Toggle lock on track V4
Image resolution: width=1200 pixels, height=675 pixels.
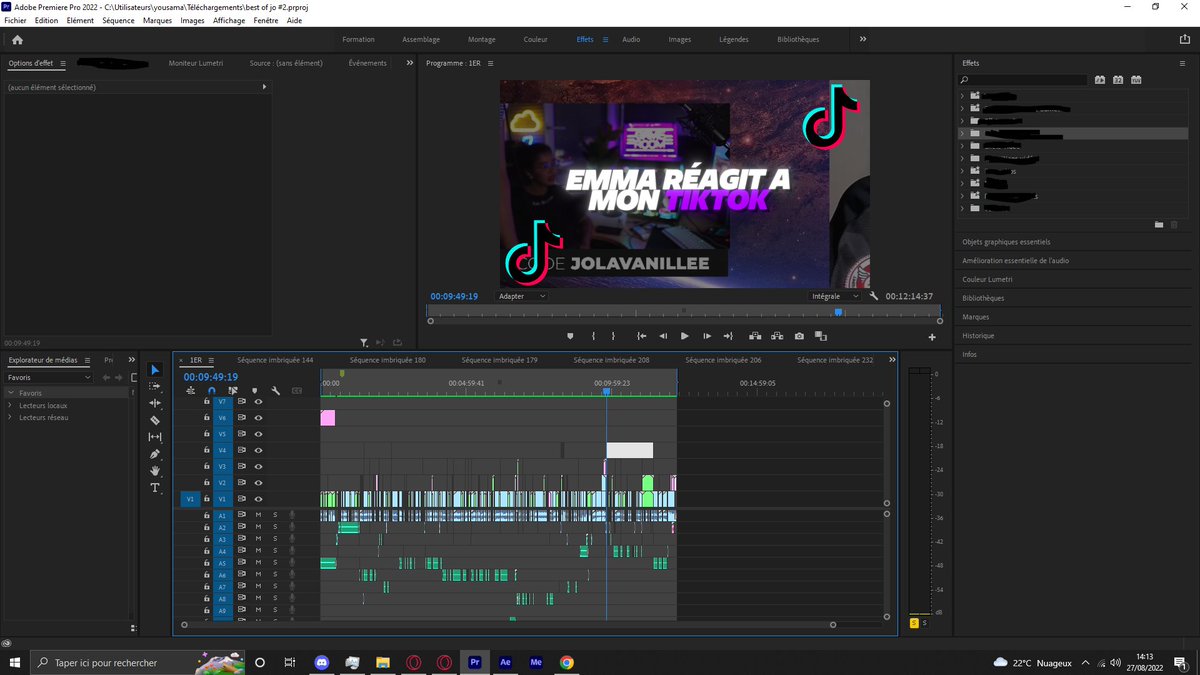click(x=207, y=450)
